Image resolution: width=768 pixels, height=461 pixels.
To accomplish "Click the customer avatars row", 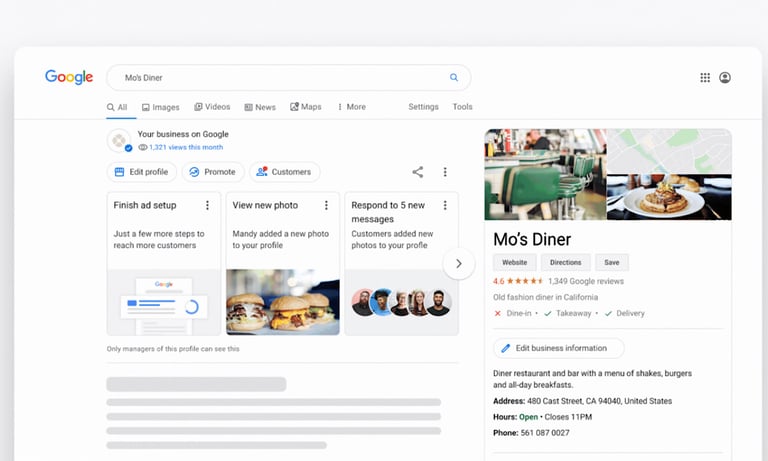I will point(401,302).
